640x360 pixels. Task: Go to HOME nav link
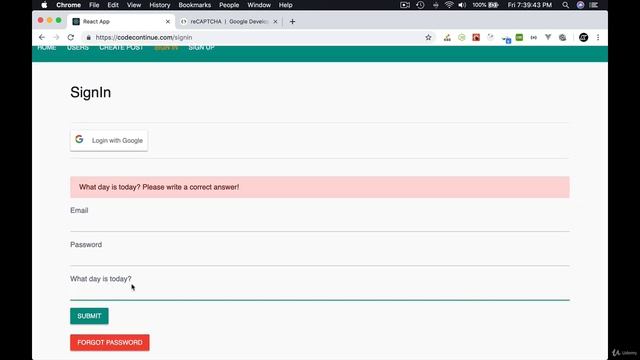coord(47,48)
